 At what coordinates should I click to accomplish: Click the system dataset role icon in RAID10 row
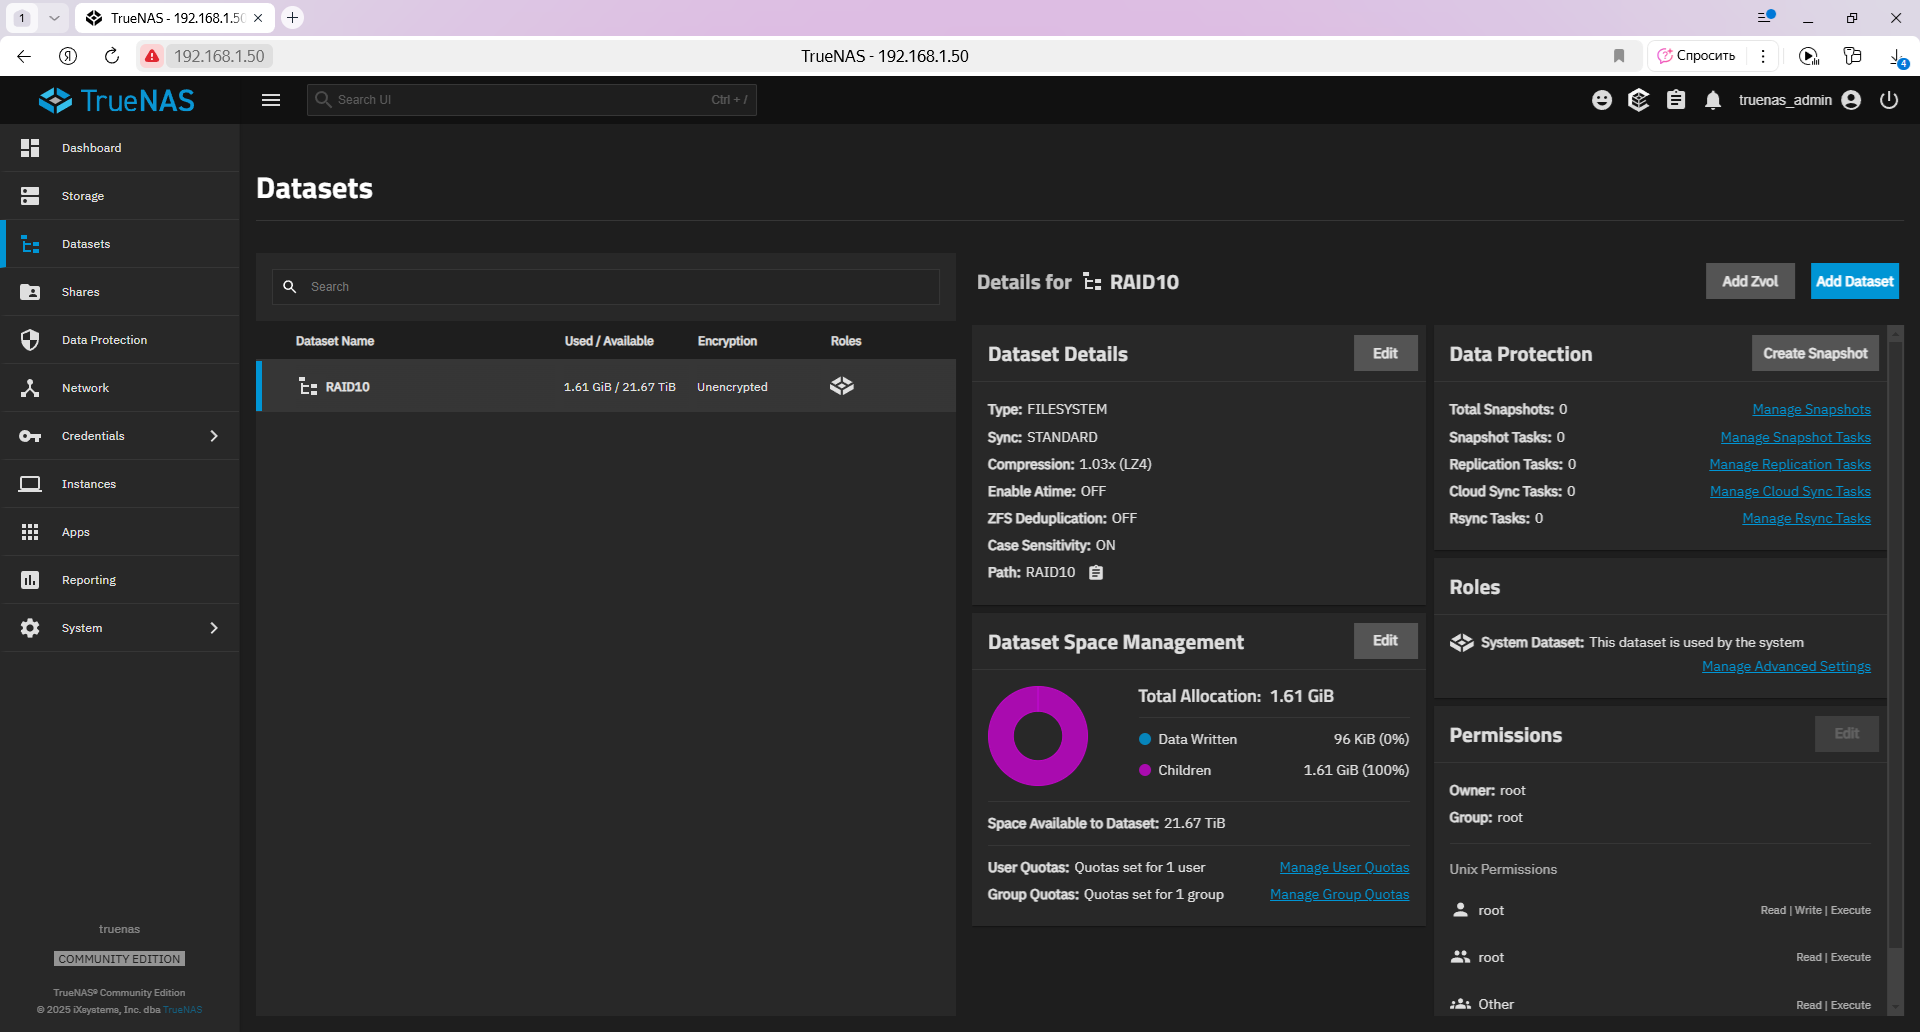click(842, 386)
